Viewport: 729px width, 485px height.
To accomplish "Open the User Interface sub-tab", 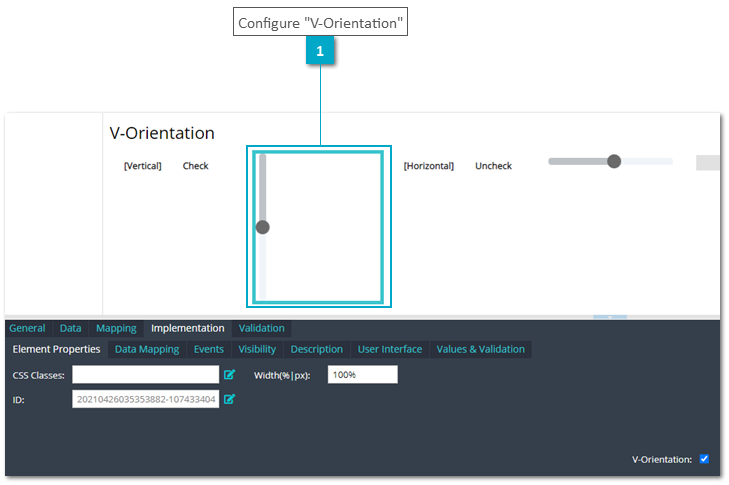I will [x=390, y=349].
